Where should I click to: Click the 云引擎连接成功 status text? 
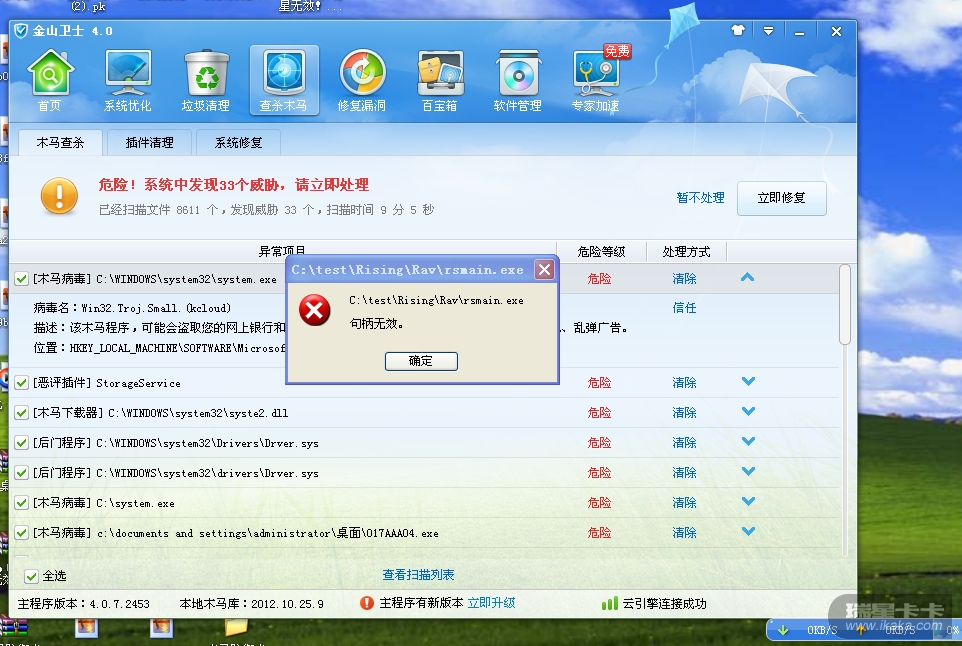664,604
